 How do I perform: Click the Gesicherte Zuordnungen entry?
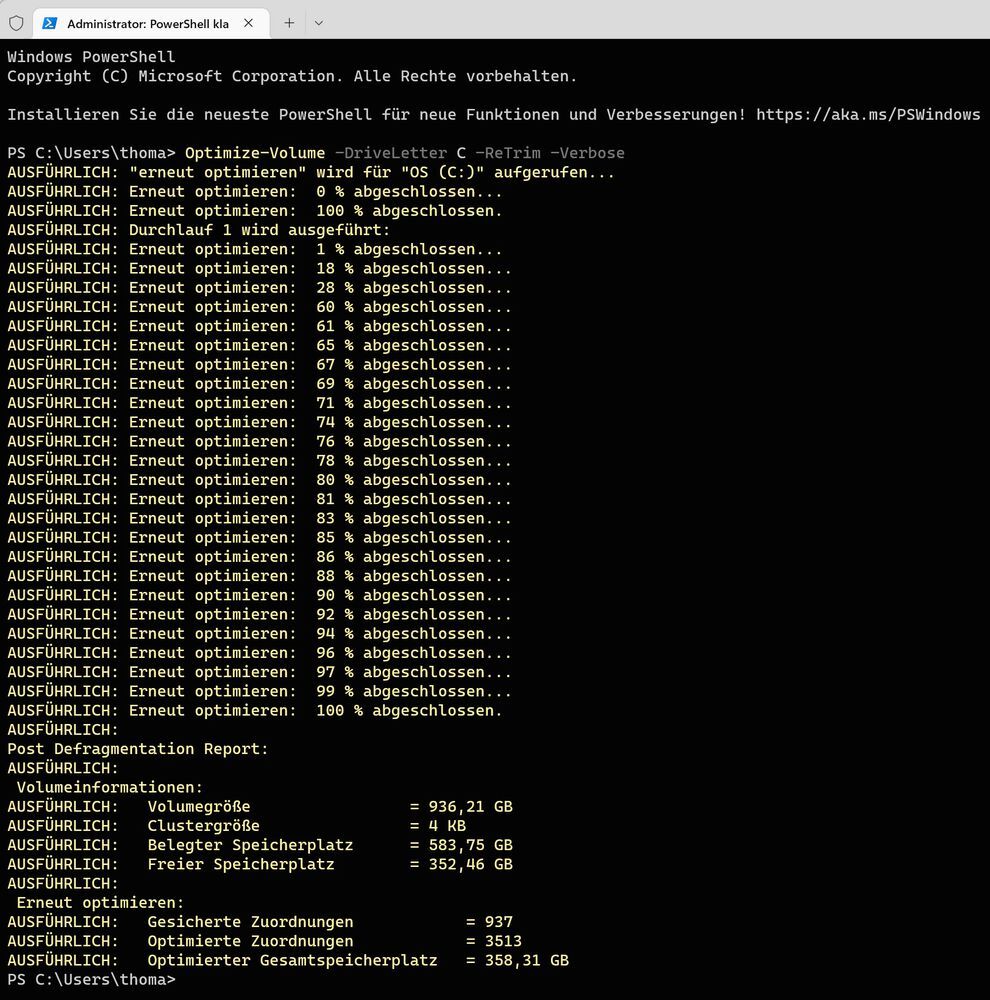point(250,921)
